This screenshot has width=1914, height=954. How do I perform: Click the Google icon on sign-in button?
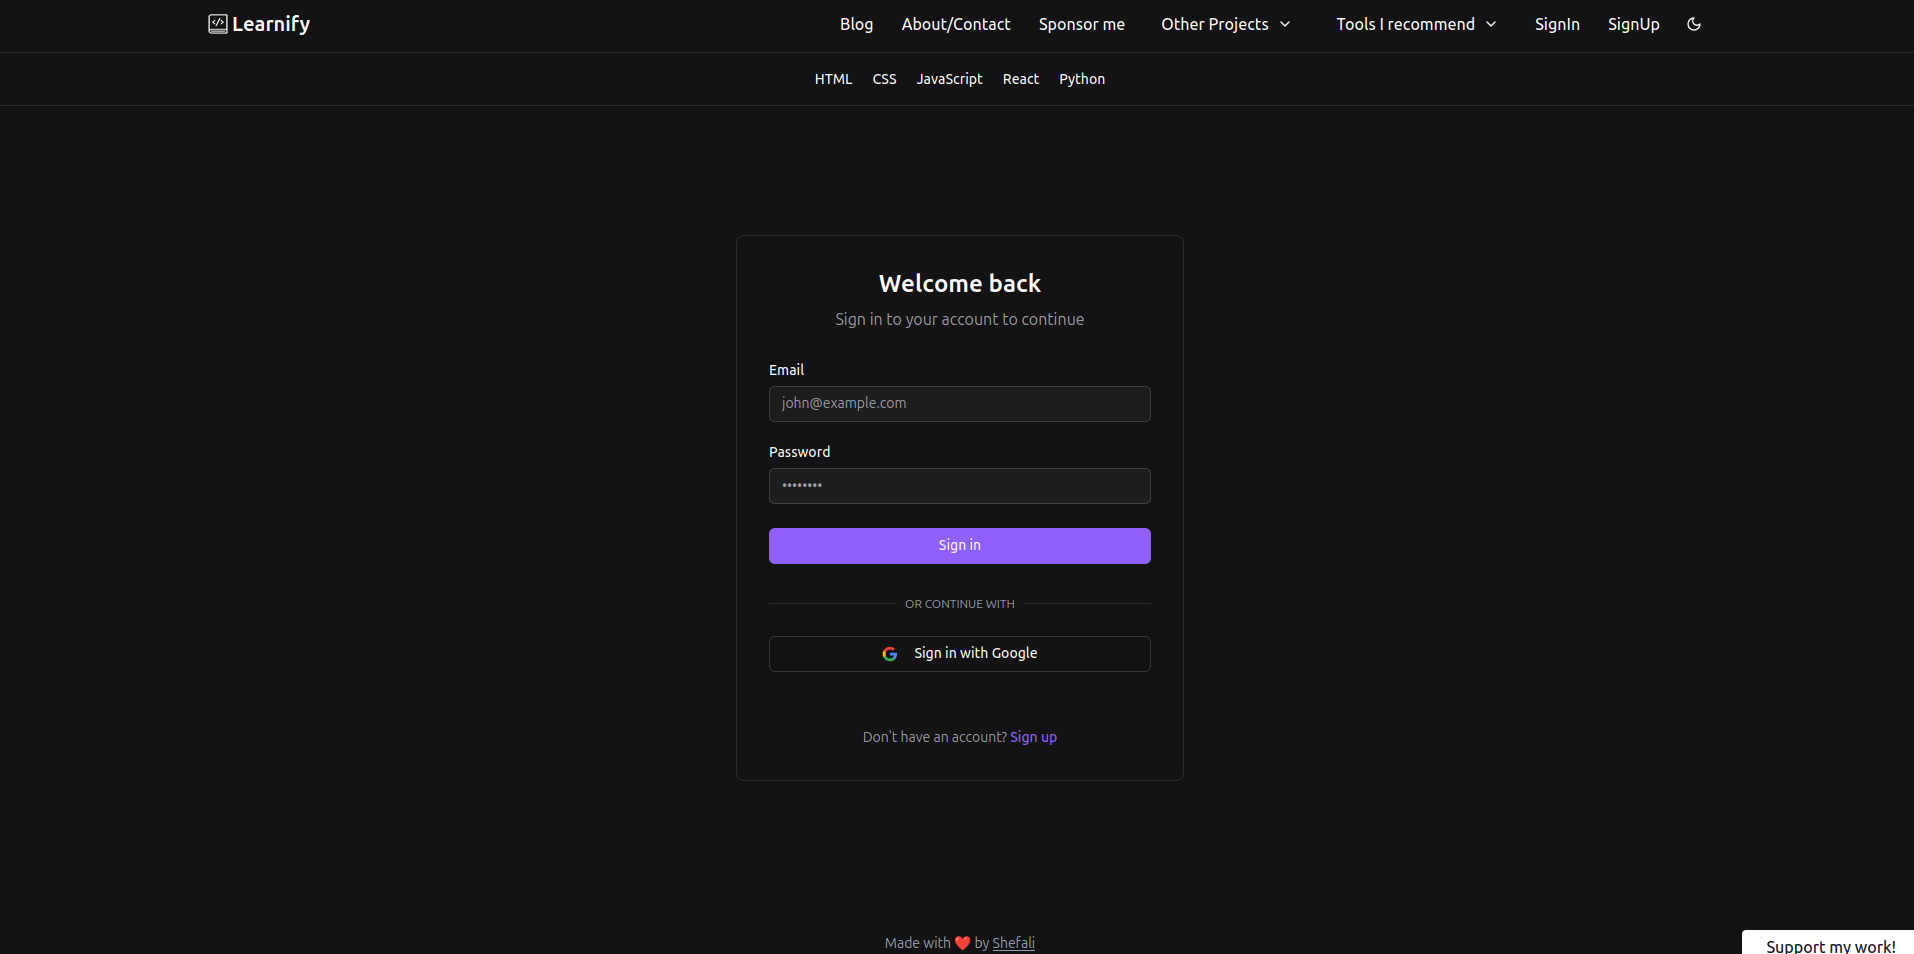(891, 653)
